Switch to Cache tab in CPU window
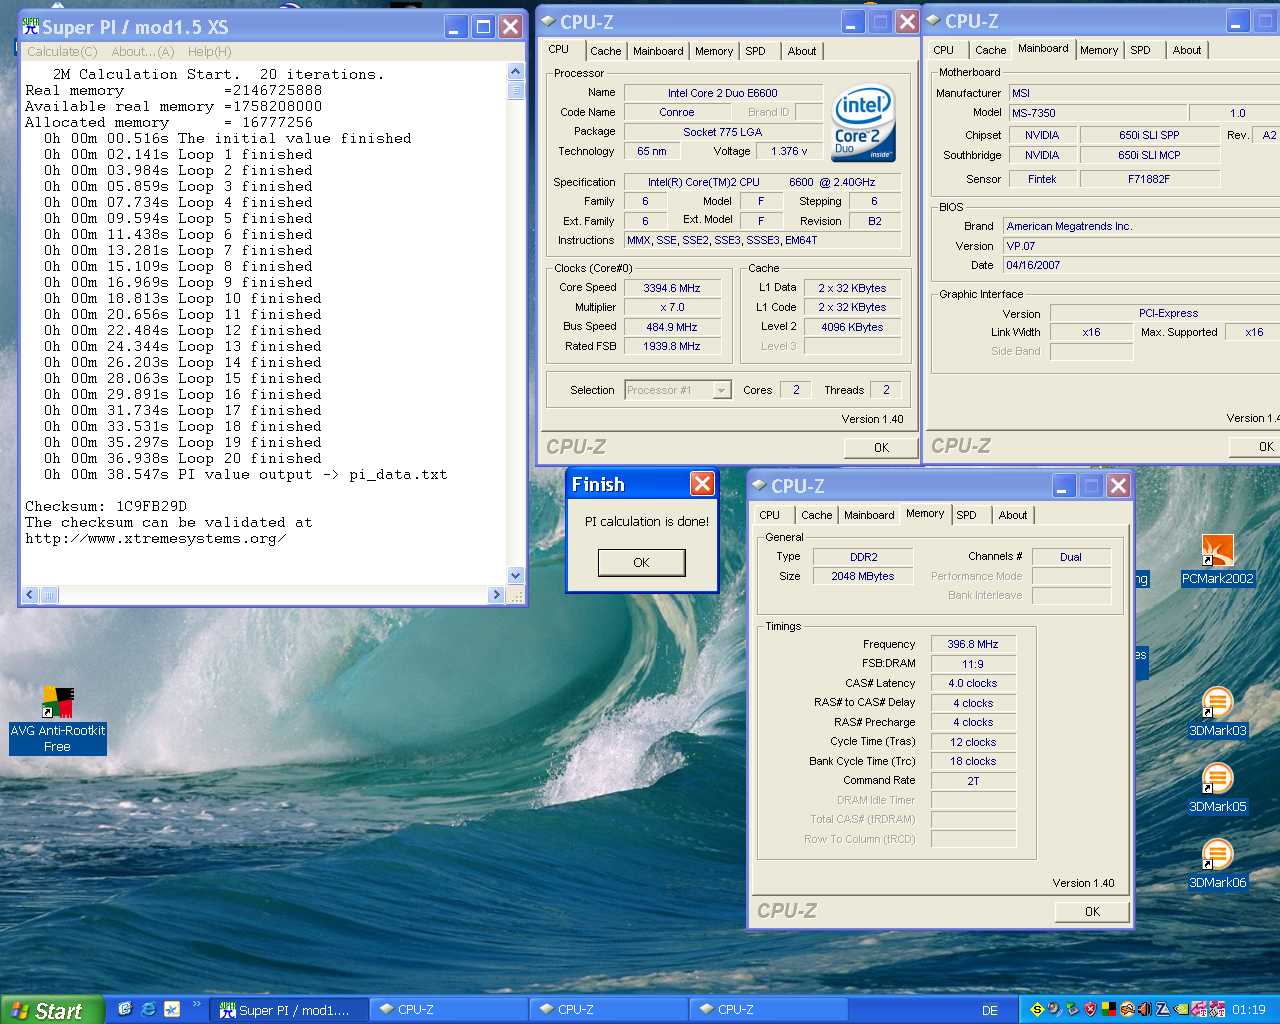 pos(605,51)
